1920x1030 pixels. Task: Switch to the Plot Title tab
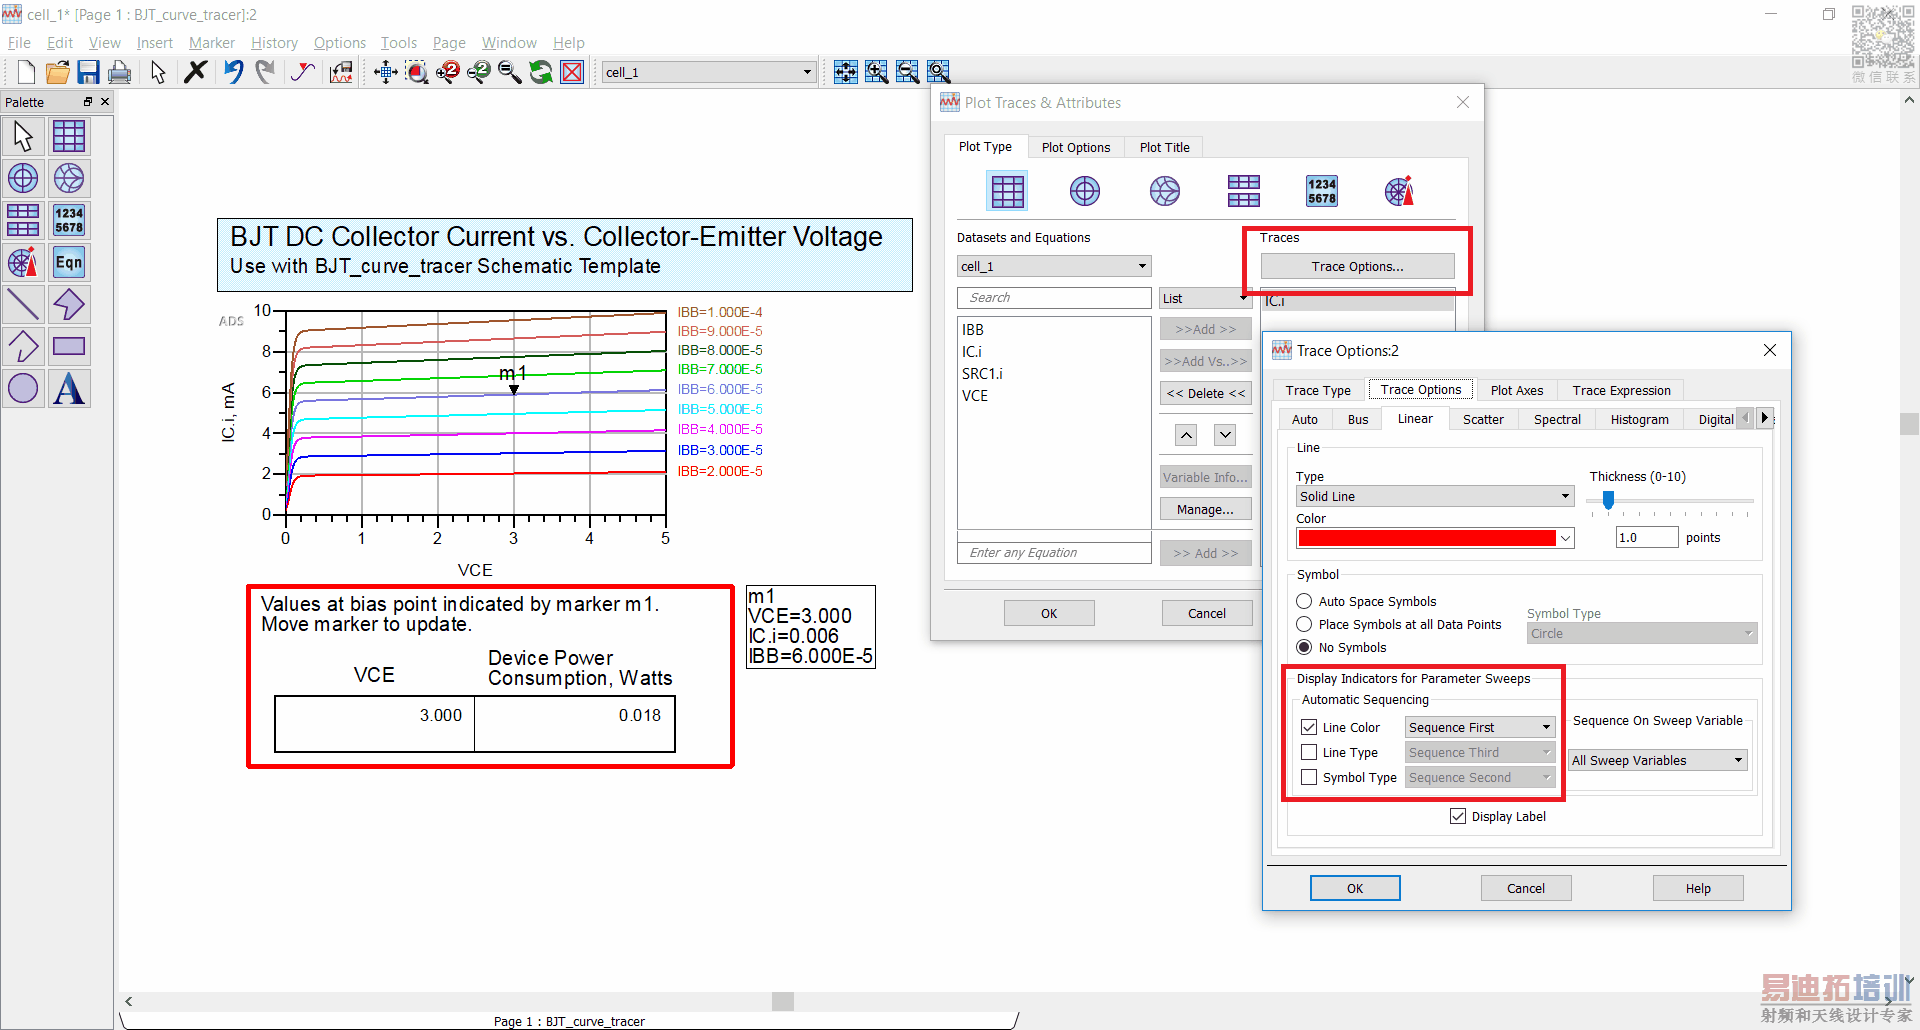click(1165, 147)
